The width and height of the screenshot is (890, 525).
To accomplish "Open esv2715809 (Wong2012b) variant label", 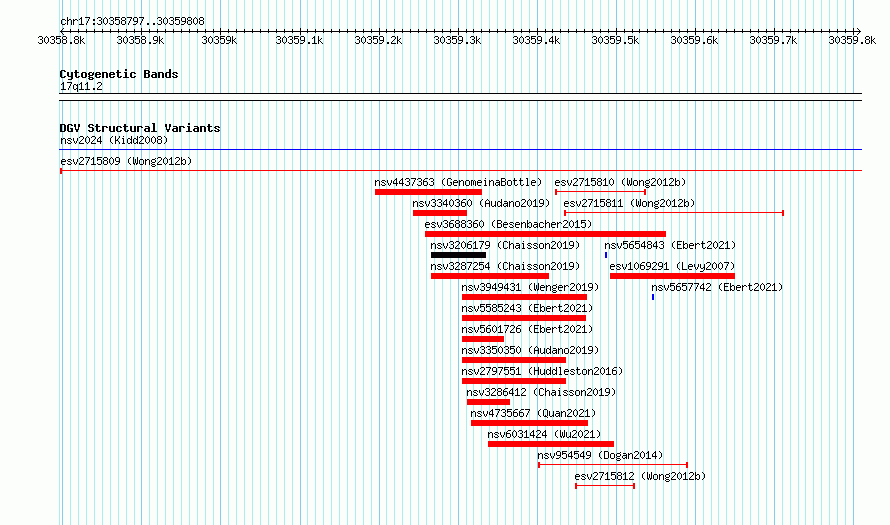I will pyautogui.click(x=126, y=161).
